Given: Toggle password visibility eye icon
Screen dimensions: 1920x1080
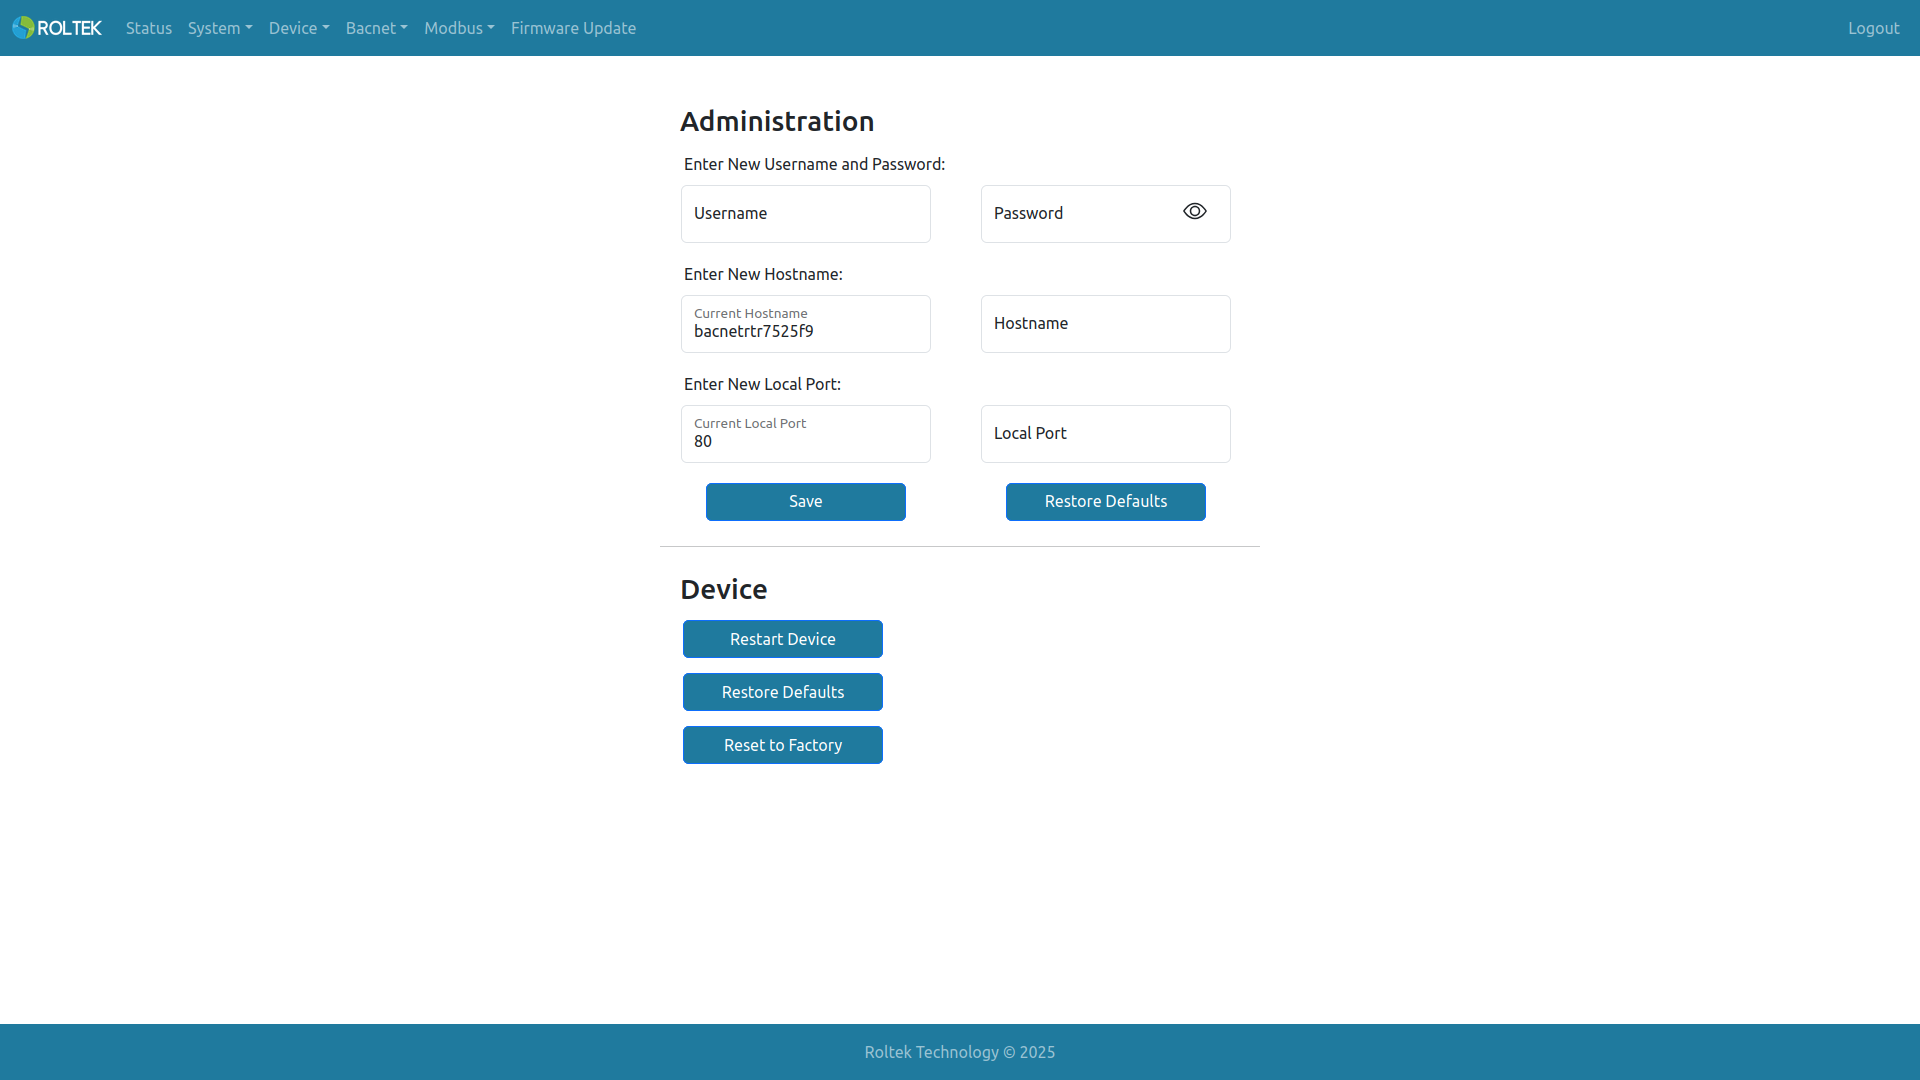Looking at the screenshot, I should pos(1195,212).
